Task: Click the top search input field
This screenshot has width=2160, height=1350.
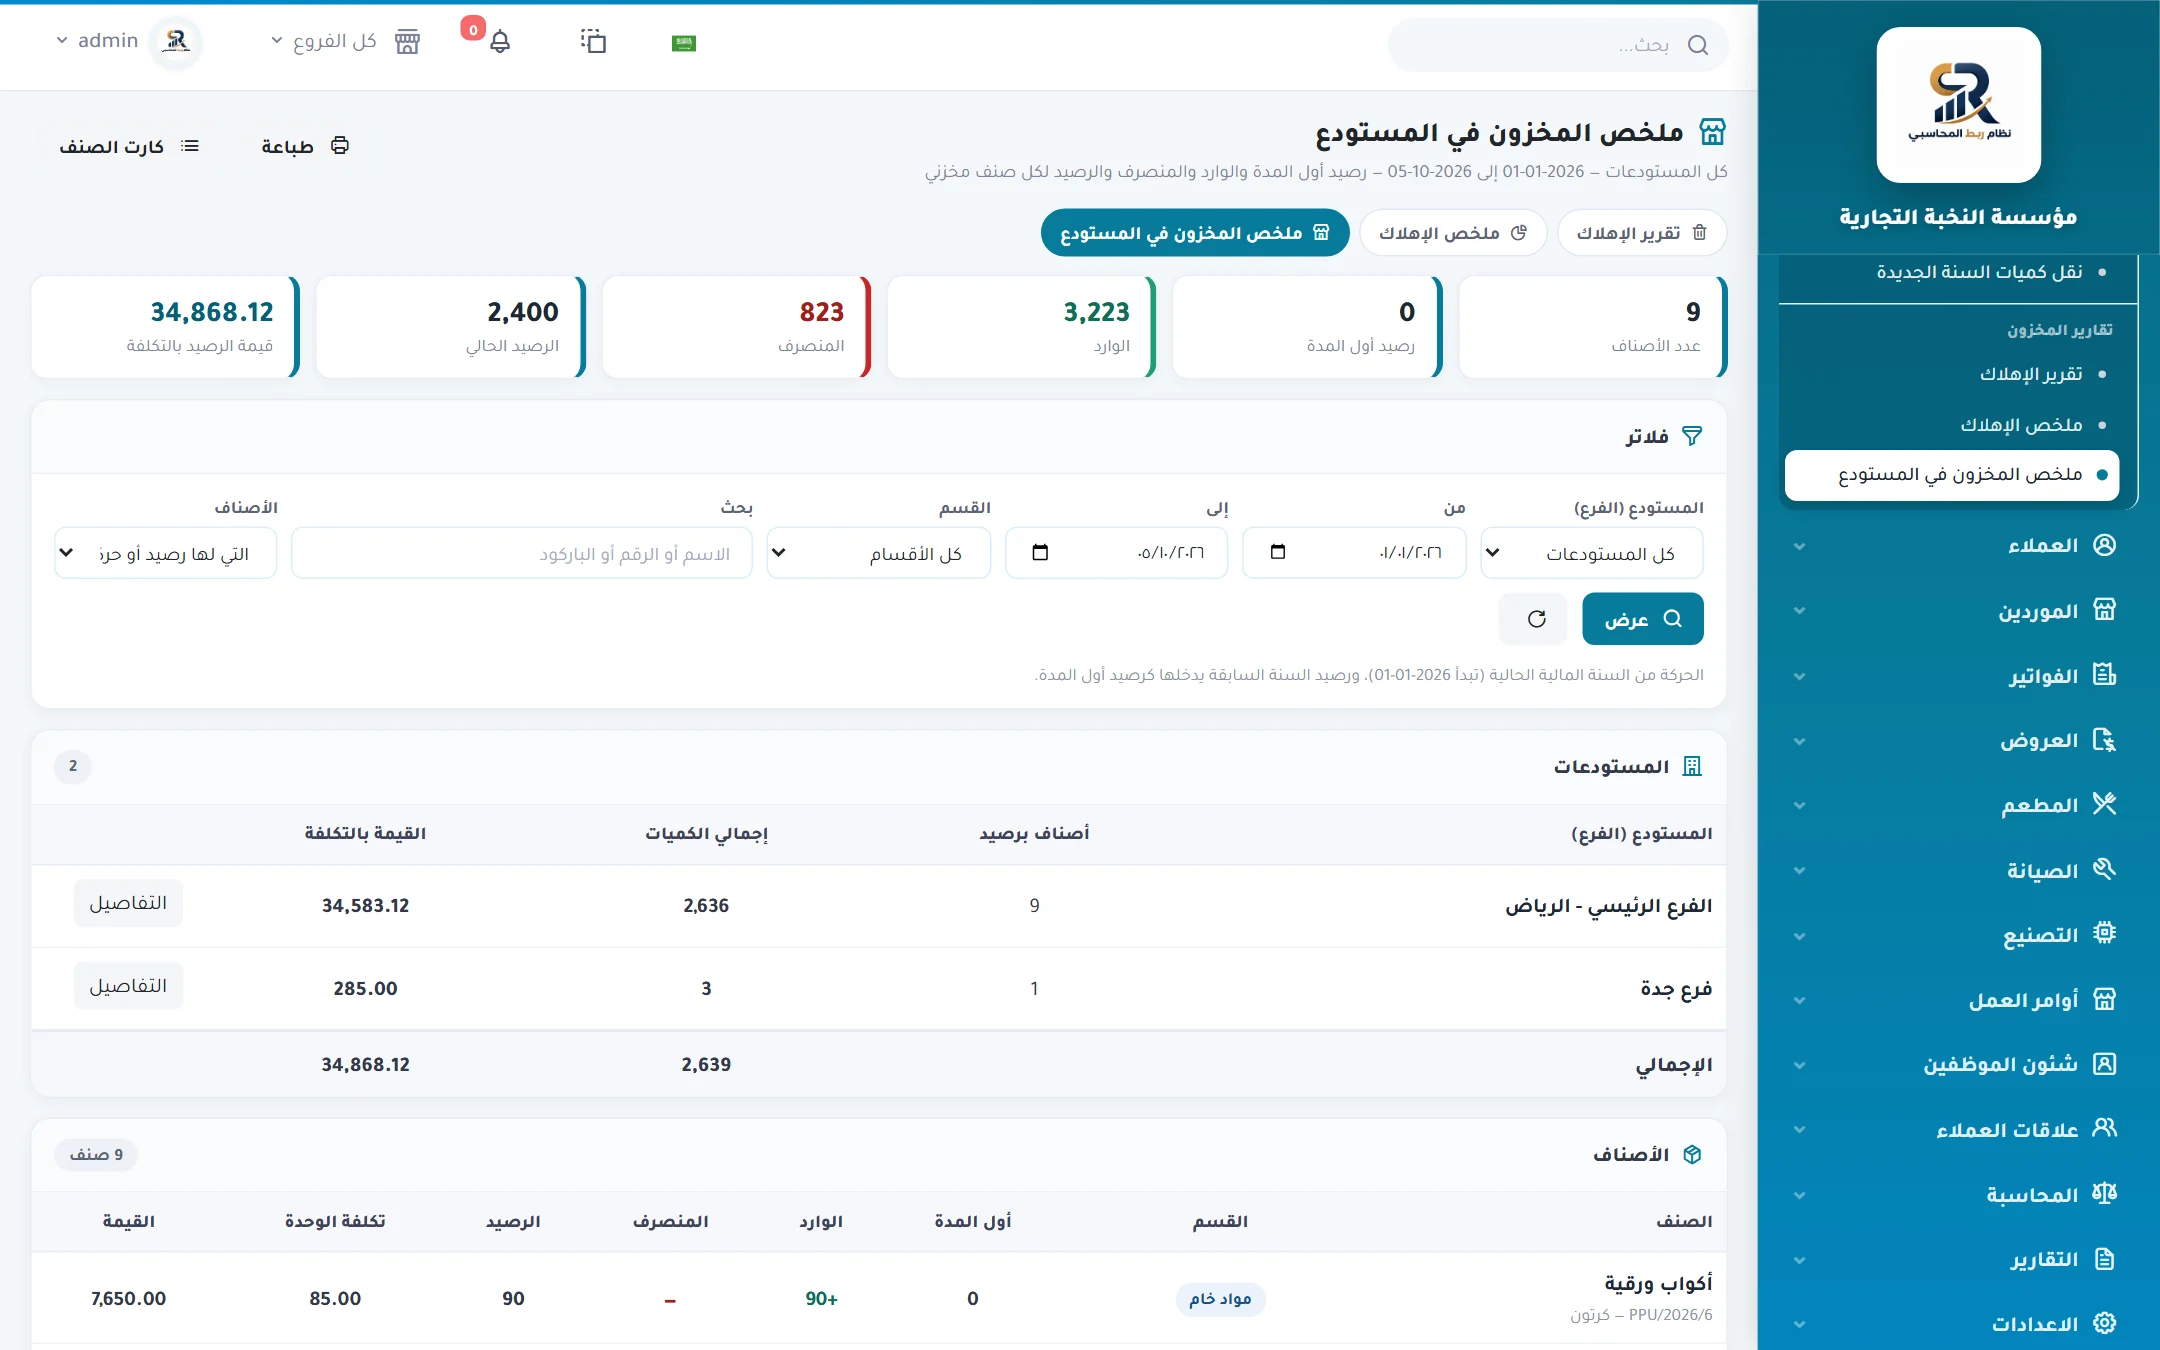Action: click(1558, 45)
